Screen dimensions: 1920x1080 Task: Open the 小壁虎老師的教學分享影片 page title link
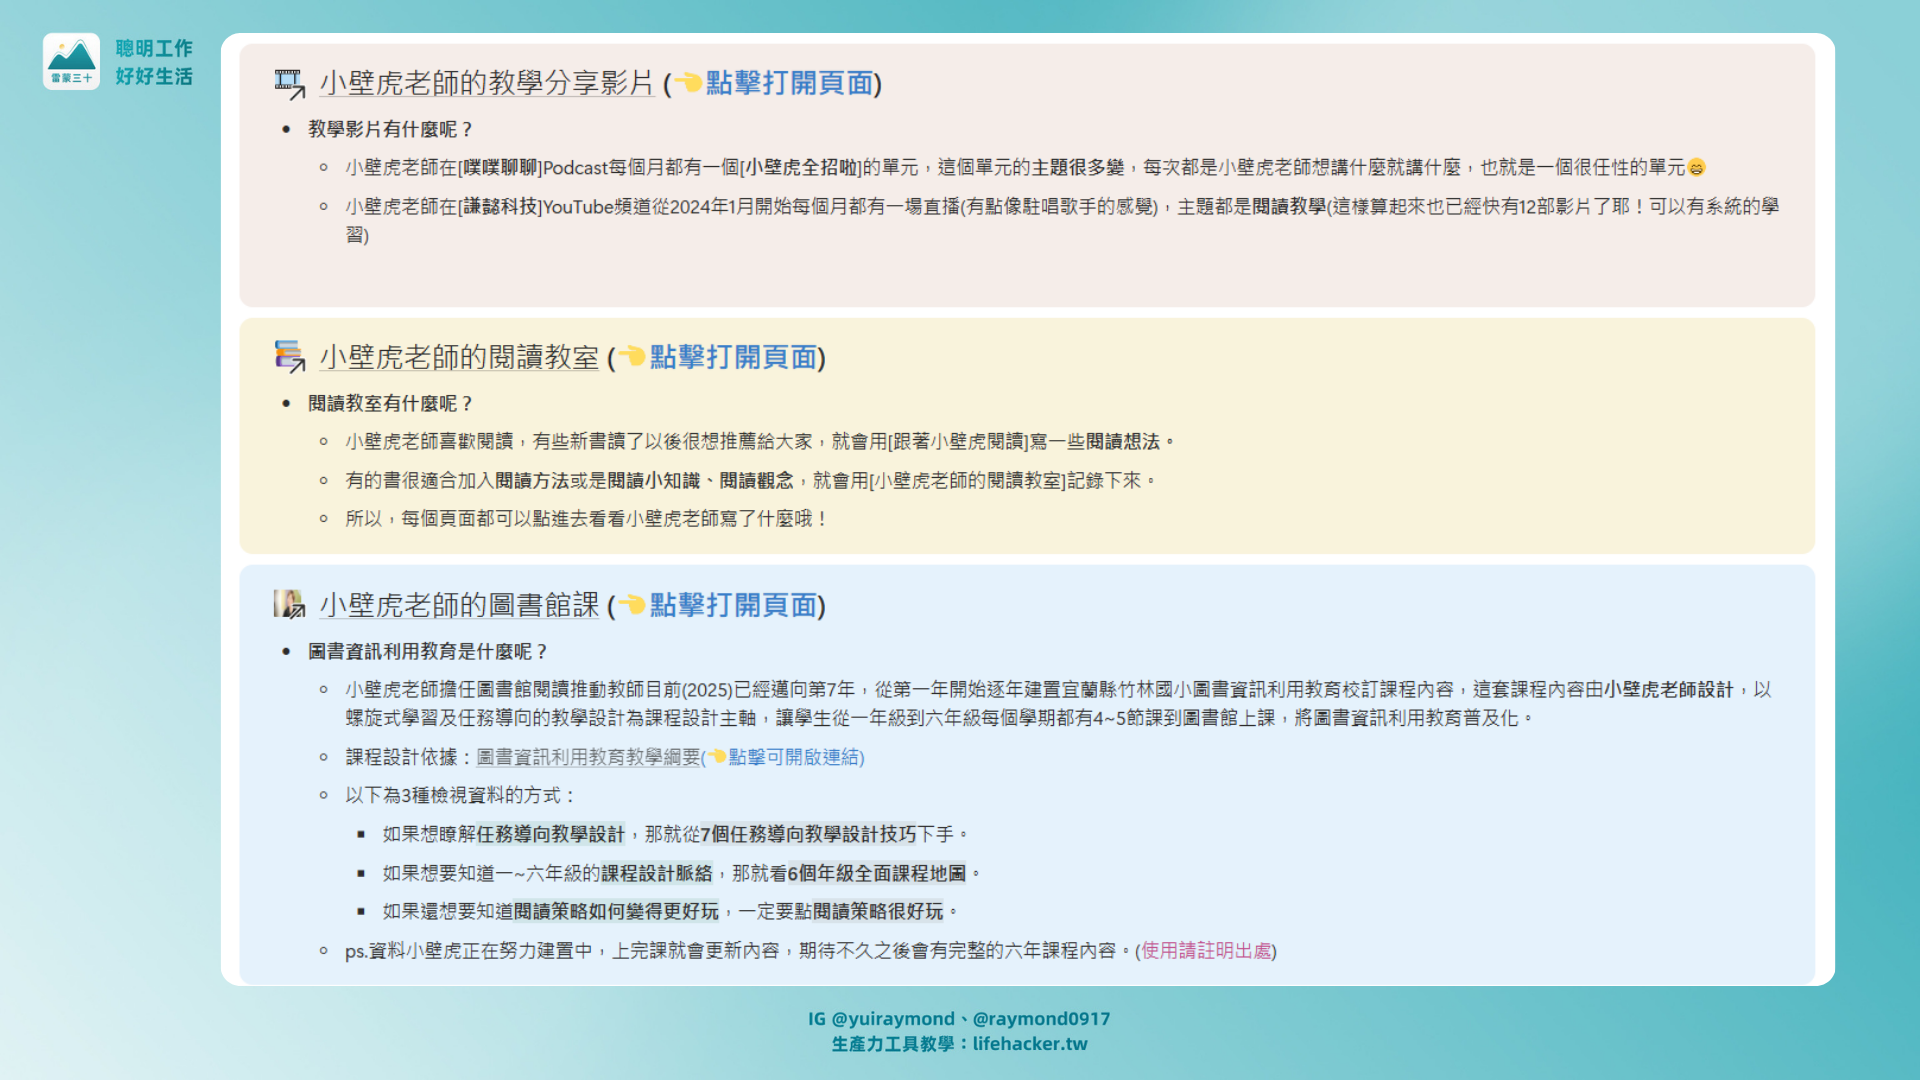point(486,83)
